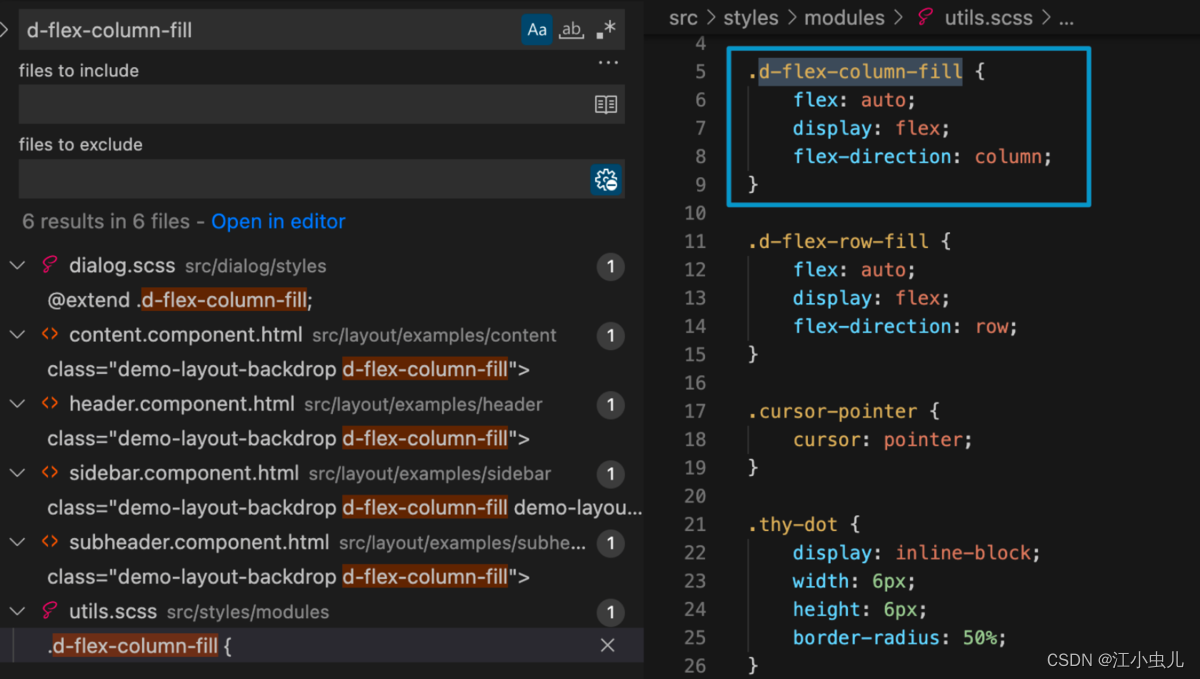Open dialog.scss file result
The width and height of the screenshot is (1200, 679).
[122, 266]
